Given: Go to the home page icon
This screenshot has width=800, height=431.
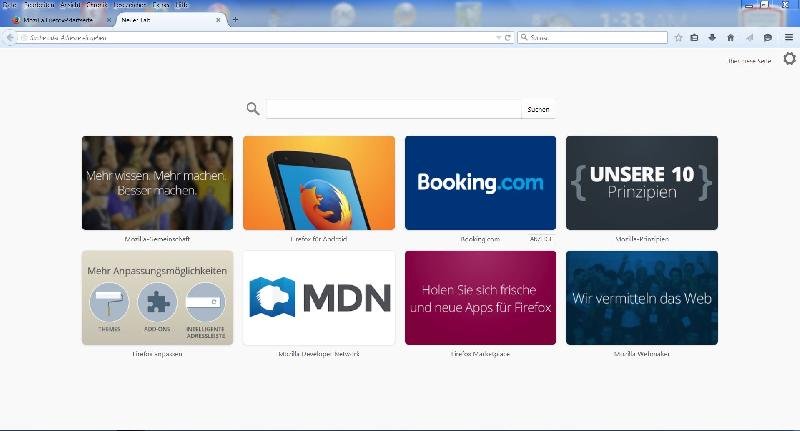Looking at the screenshot, I should pyautogui.click(x=731, y=38).
